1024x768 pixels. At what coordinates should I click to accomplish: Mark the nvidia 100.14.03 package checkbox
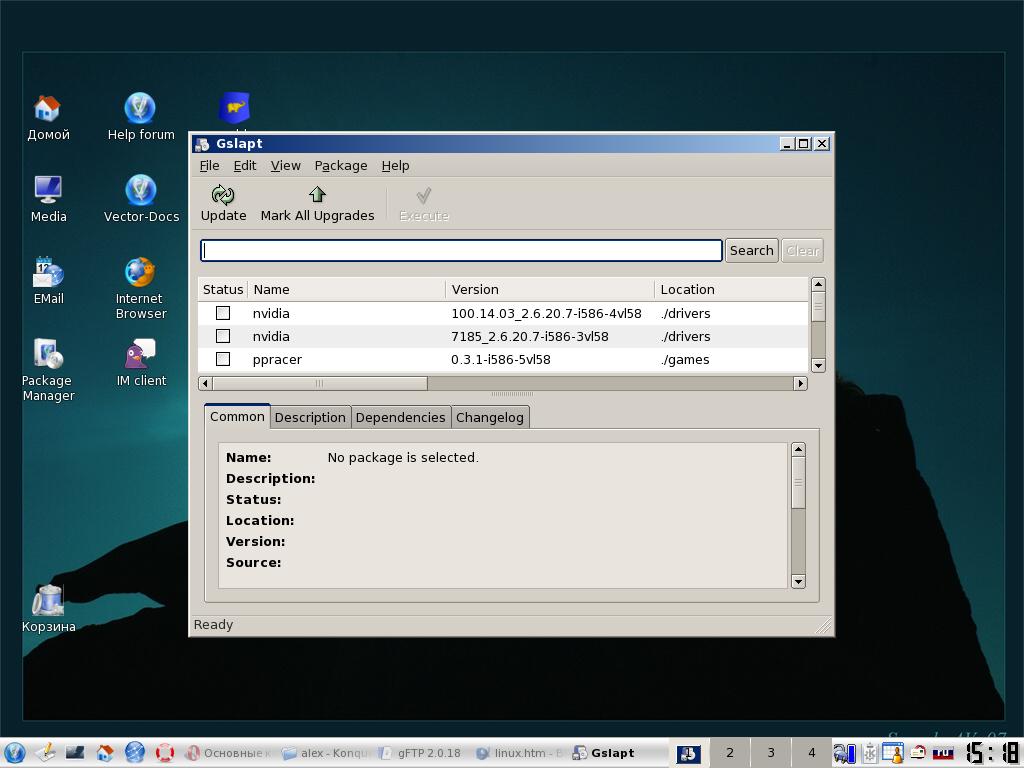pos(223,313)
